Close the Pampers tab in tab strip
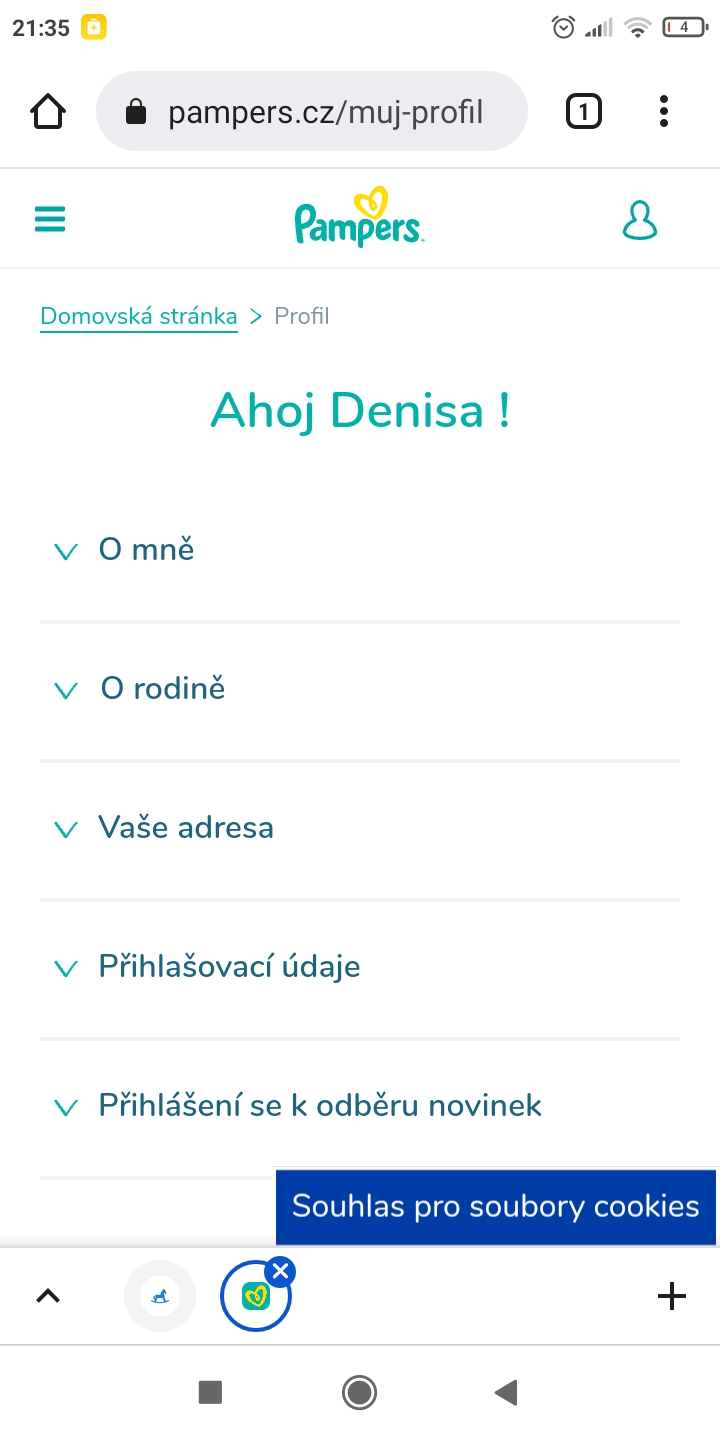This screenshot has width=720, height=1440. pyautogui.click(x=281, y=1271)
